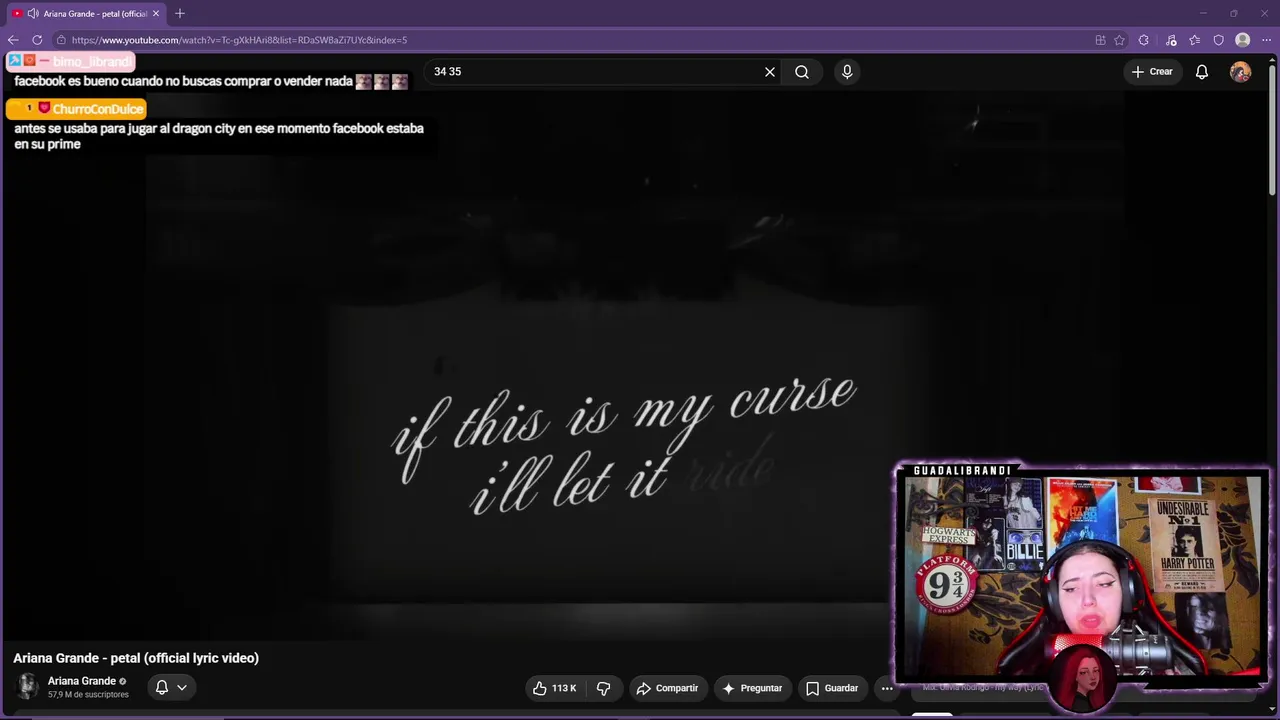This screenshot has height=720, width=1280.
Task: Open the Ariana Grande channel avatar
Action: pyautogui.click(x=27, y=686)
